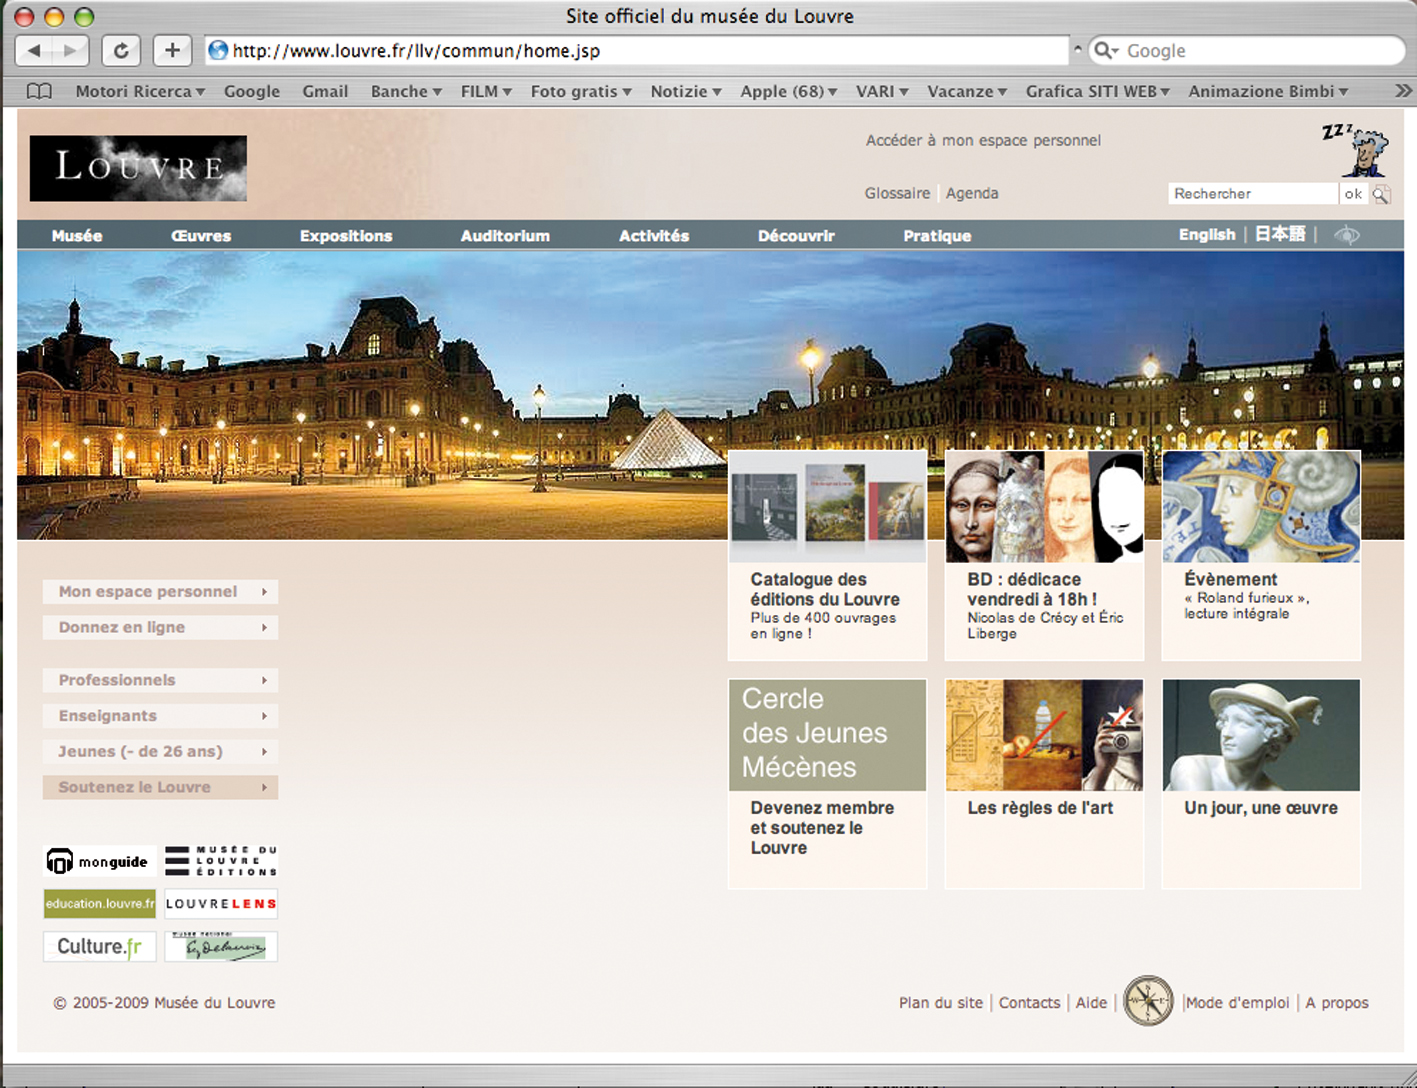Image resolution: width=1417 pixels, height=1088 pixels.
Task: Open the bookmarks book icon
Action: [39, 91]
